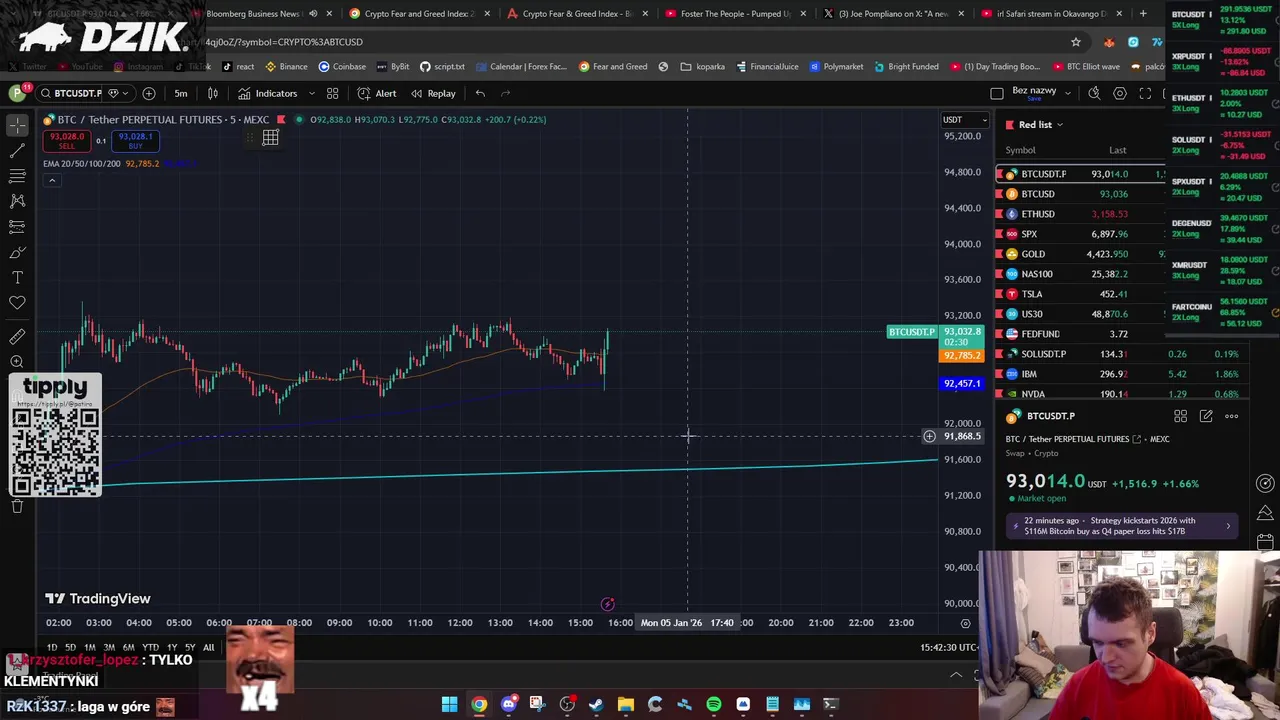The height and width of the screenshot is (720, 1280).
Task: Click the lightning event marker on time axis
Action: click(607, 604)
